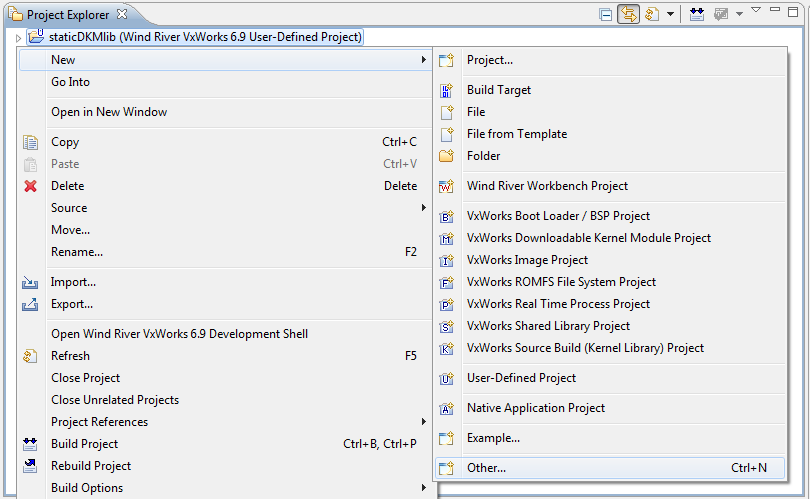The height and width of the screenshot is (499, 810).
Task: Click the VxWorks Boot Loader / BSP Project icon
Action: click(446, 216)
